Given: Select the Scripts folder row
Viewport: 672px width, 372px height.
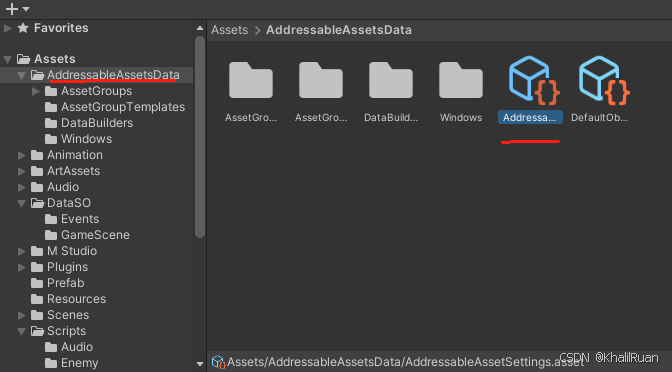Looking at the screenshot, I should click(x=96, y=331).
